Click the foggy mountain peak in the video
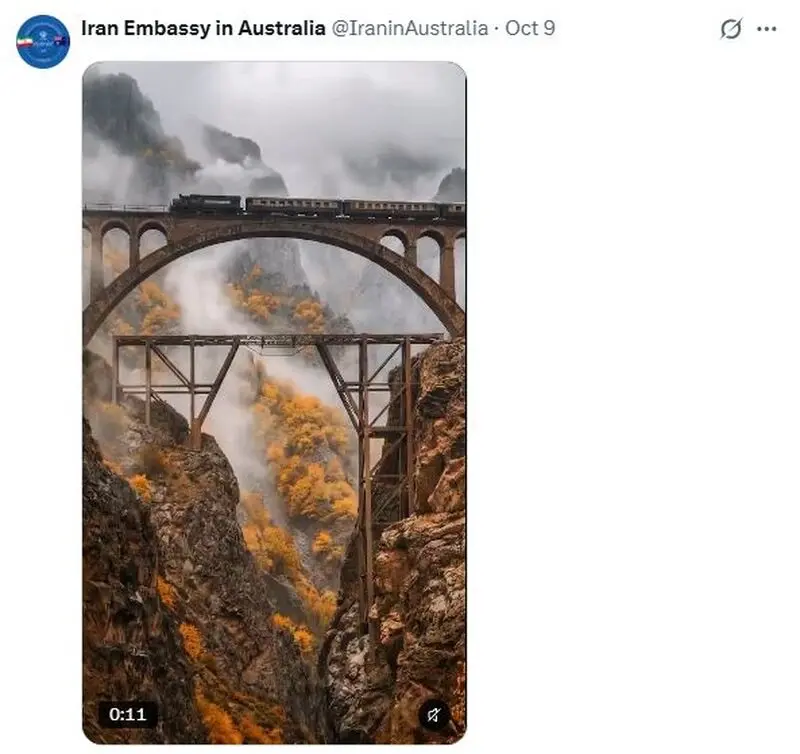This screenshot has width=800, height=754. pyautogui.click(x=120, y=110)
